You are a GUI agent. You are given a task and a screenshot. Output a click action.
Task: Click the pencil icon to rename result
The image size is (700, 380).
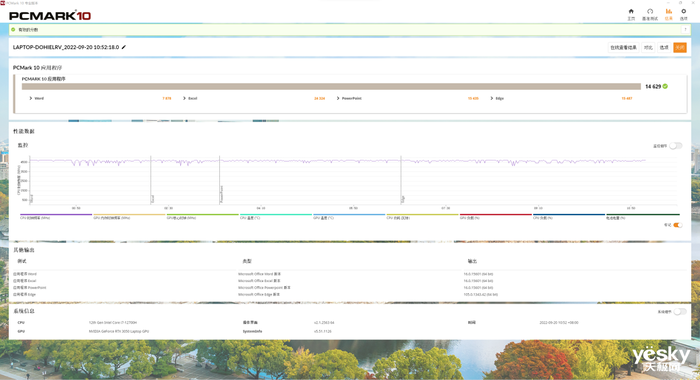point(124,47)
